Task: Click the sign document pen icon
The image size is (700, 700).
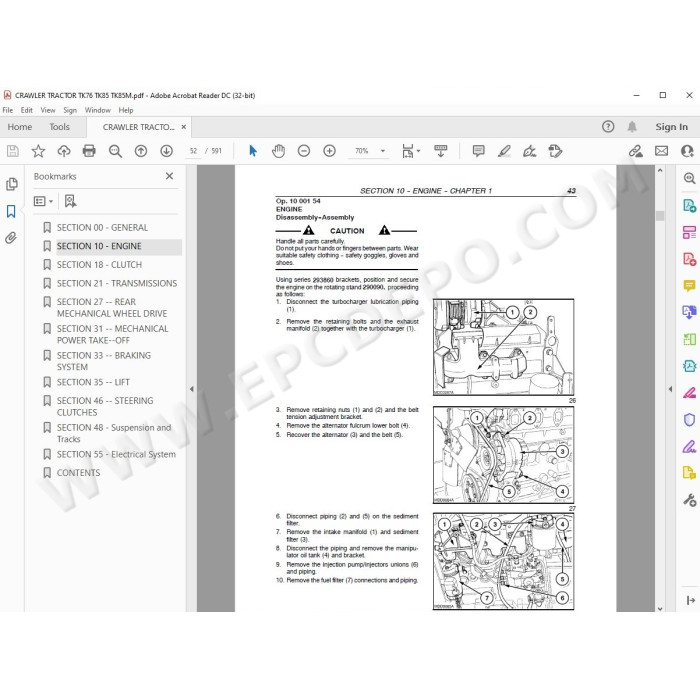Action: point(529,151)
